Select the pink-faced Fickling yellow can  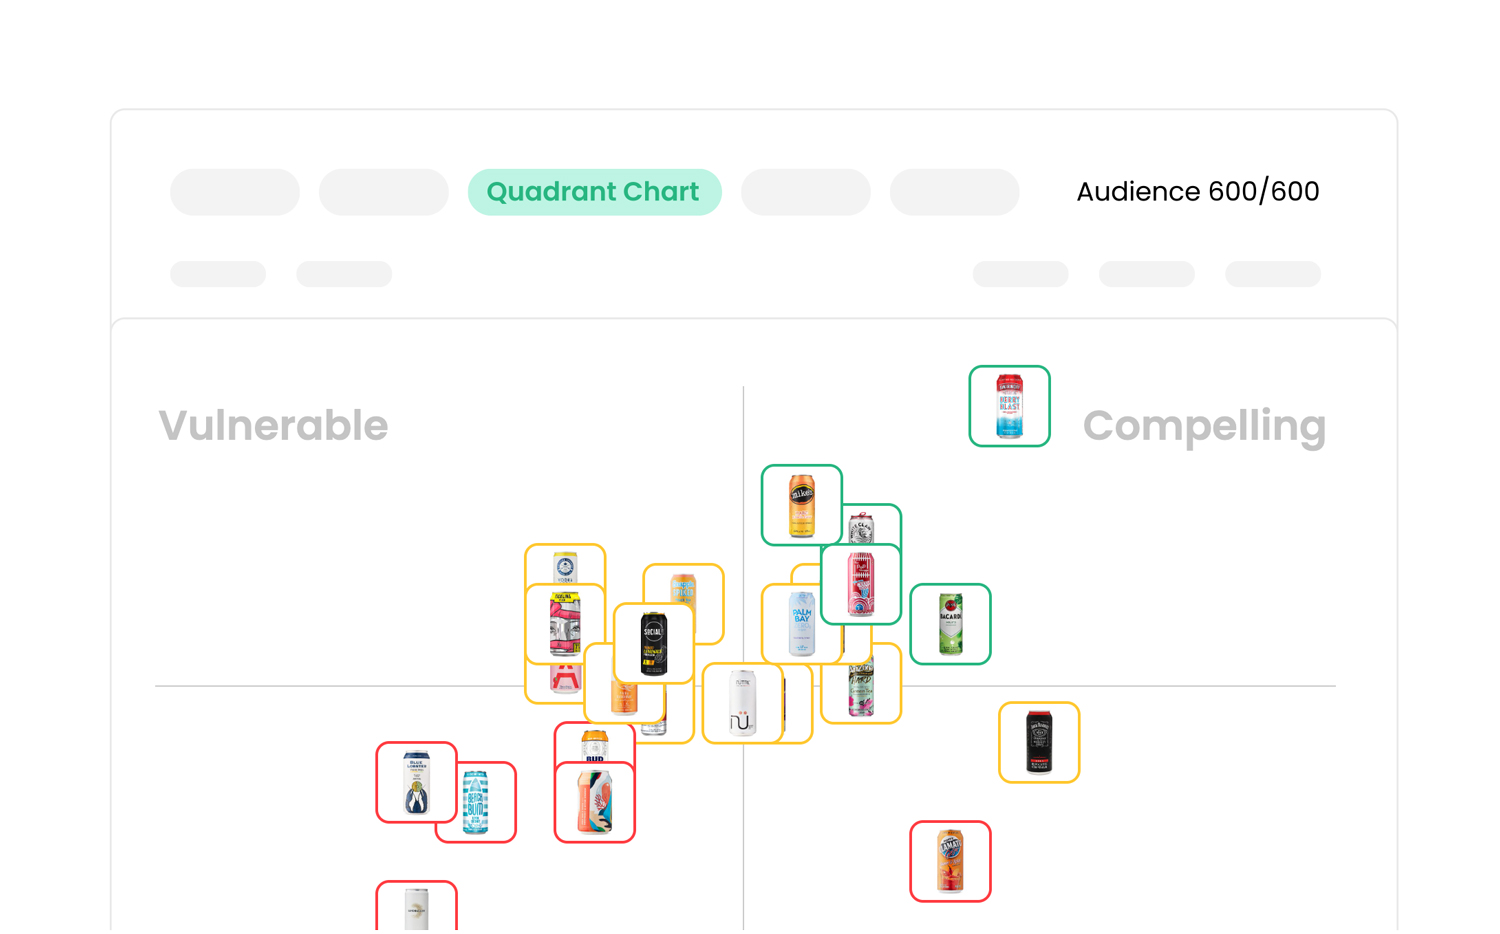click(564, 623)
